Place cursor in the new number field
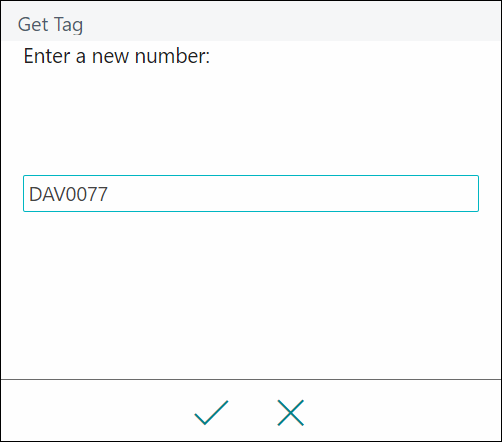The height and width of the screenshot is (442, 502). (251, 193)
